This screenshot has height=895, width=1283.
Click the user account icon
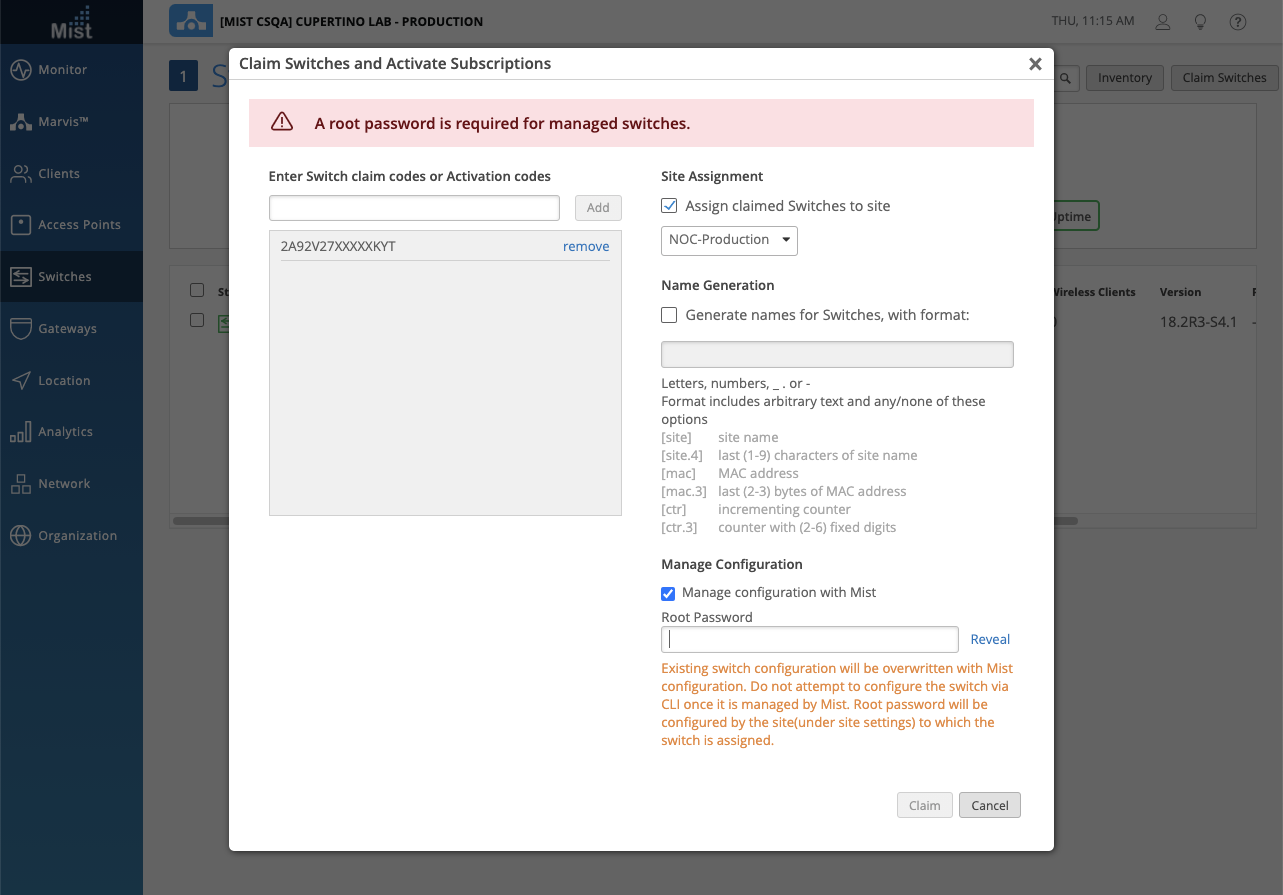tap(1163, 21)
